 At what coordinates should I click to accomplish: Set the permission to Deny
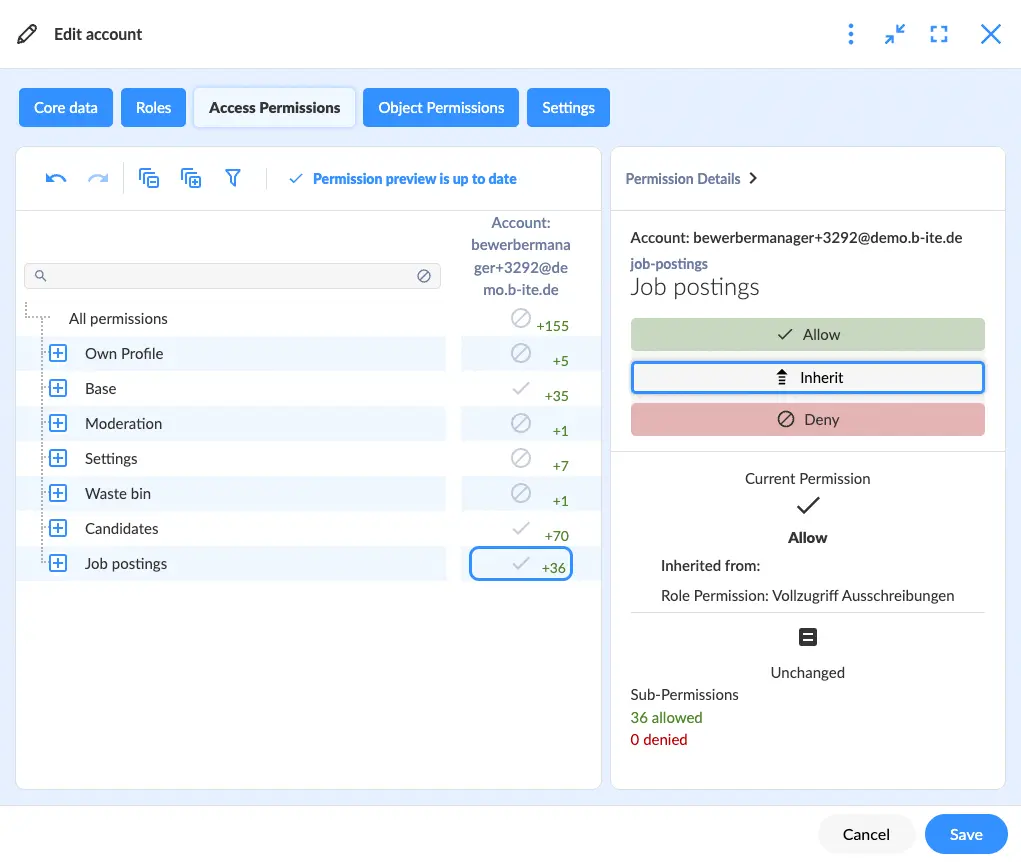pyautogui.click(x=807, y=419)
